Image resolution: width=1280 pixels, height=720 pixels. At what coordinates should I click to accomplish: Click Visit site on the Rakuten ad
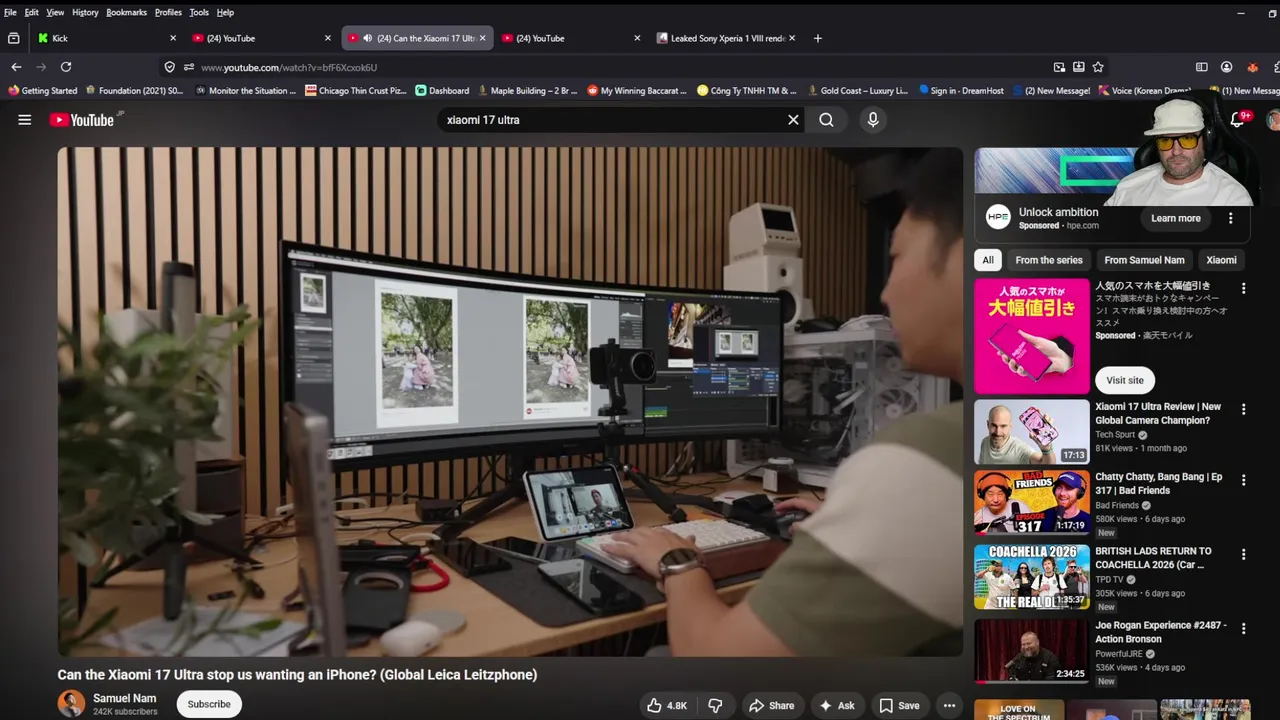click(x=1125, y=380)
